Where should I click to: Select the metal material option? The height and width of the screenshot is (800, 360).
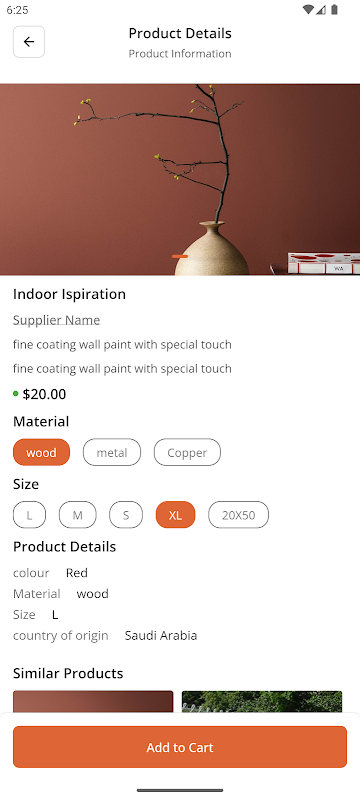[112, 452]
